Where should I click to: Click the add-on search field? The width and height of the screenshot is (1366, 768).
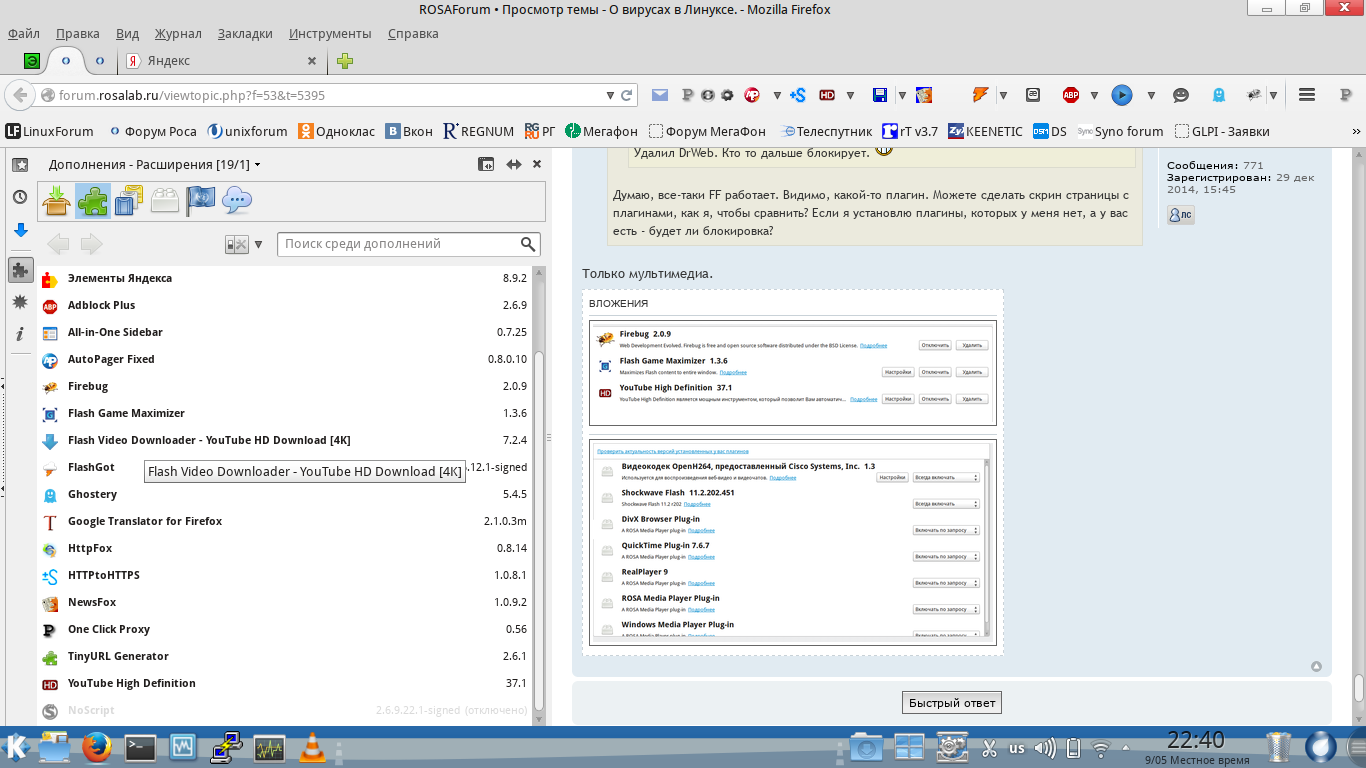[409, 244]
